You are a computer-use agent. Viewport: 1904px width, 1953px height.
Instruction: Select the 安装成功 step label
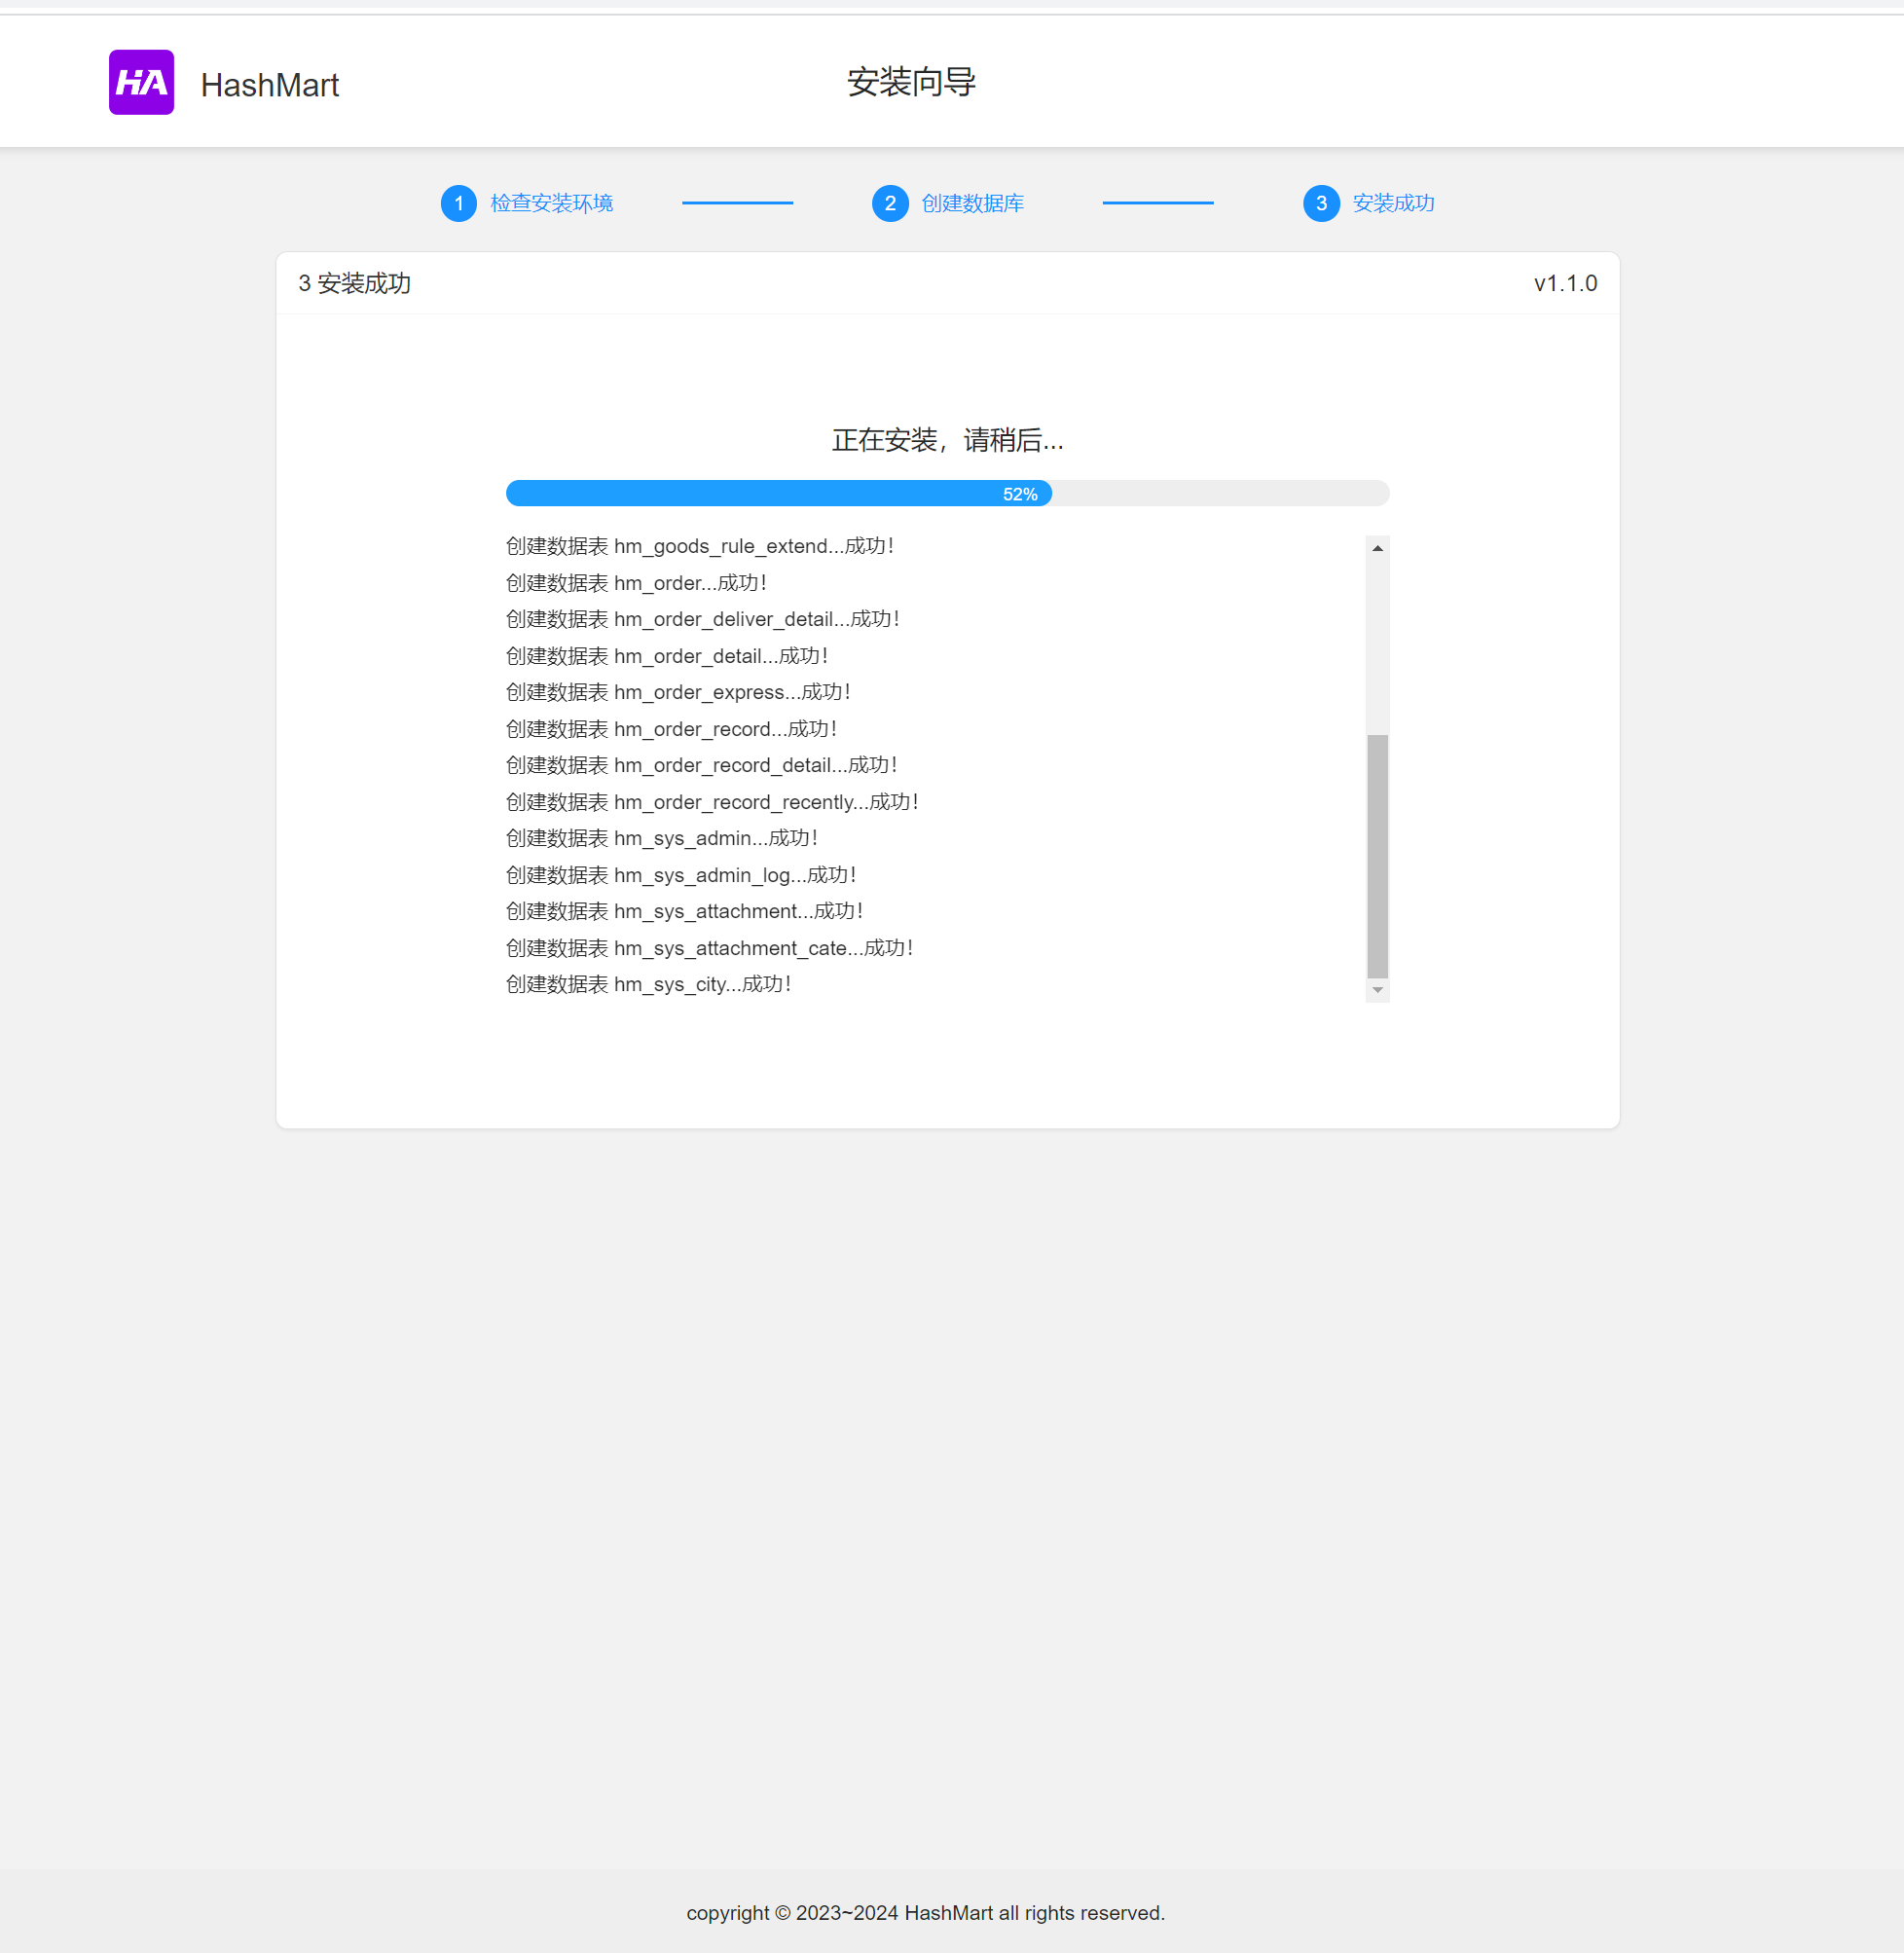click(x=1393, y=203)
